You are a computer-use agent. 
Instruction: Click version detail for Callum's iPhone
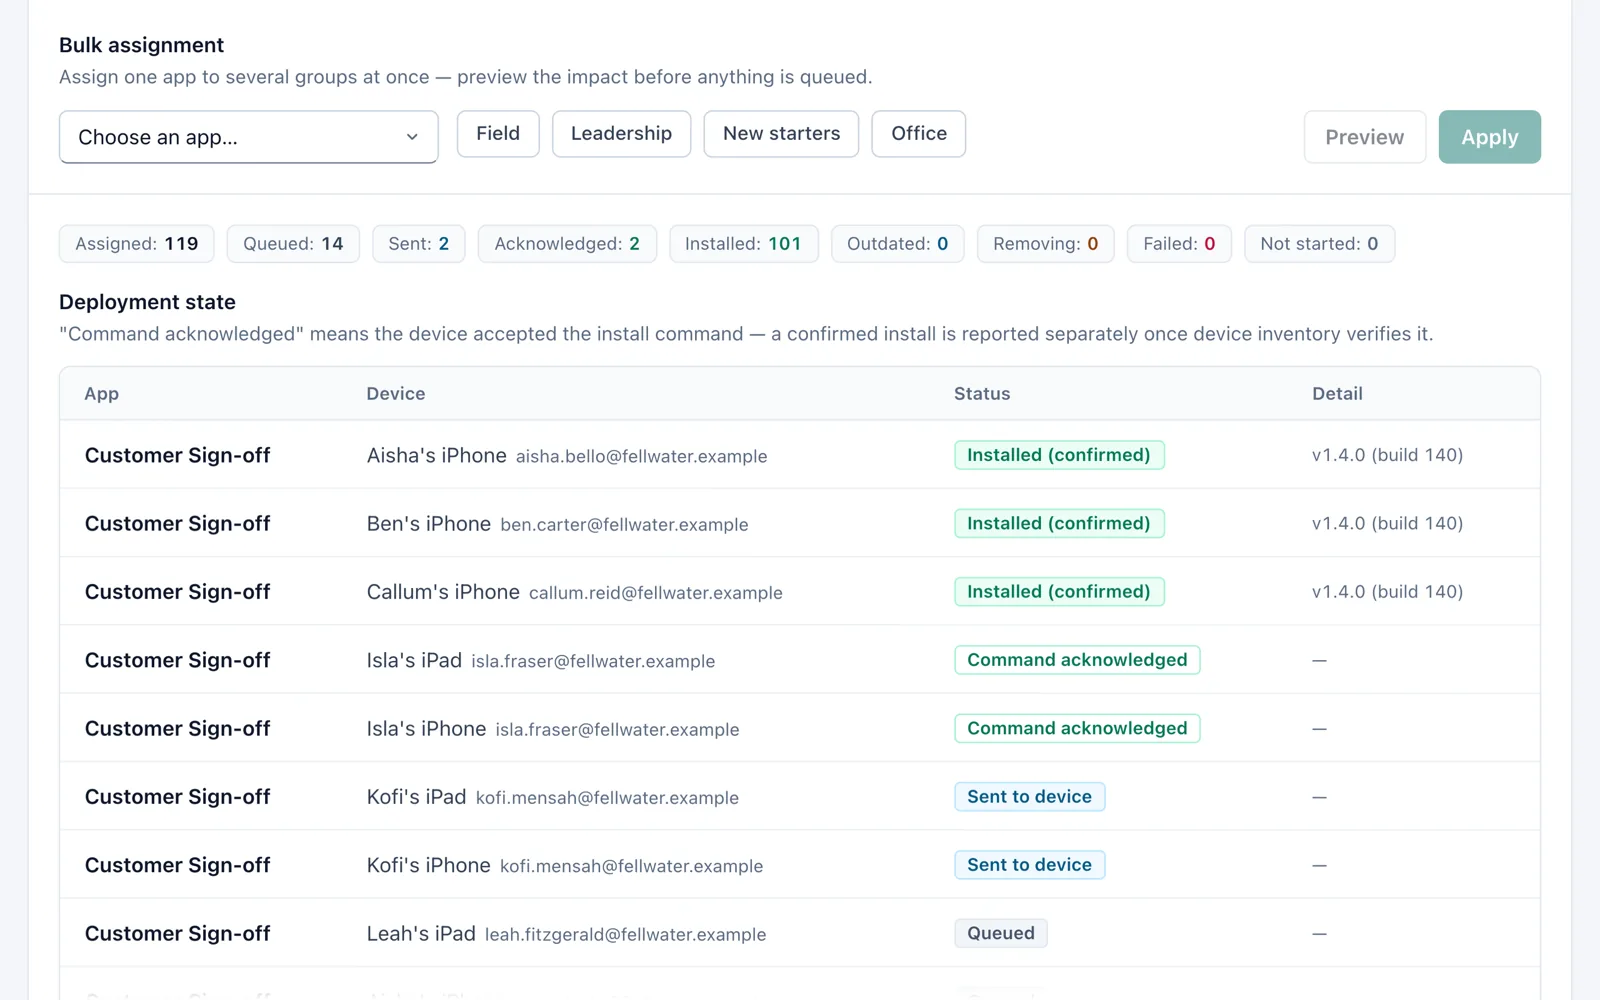(x=1387, y=592)
